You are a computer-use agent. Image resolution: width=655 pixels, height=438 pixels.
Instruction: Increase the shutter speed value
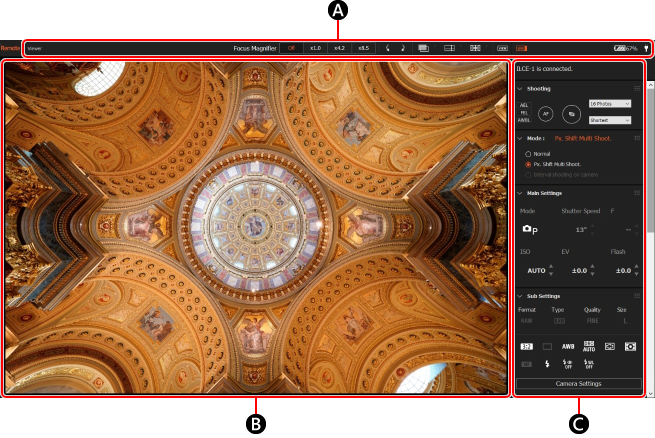point(592,227)
